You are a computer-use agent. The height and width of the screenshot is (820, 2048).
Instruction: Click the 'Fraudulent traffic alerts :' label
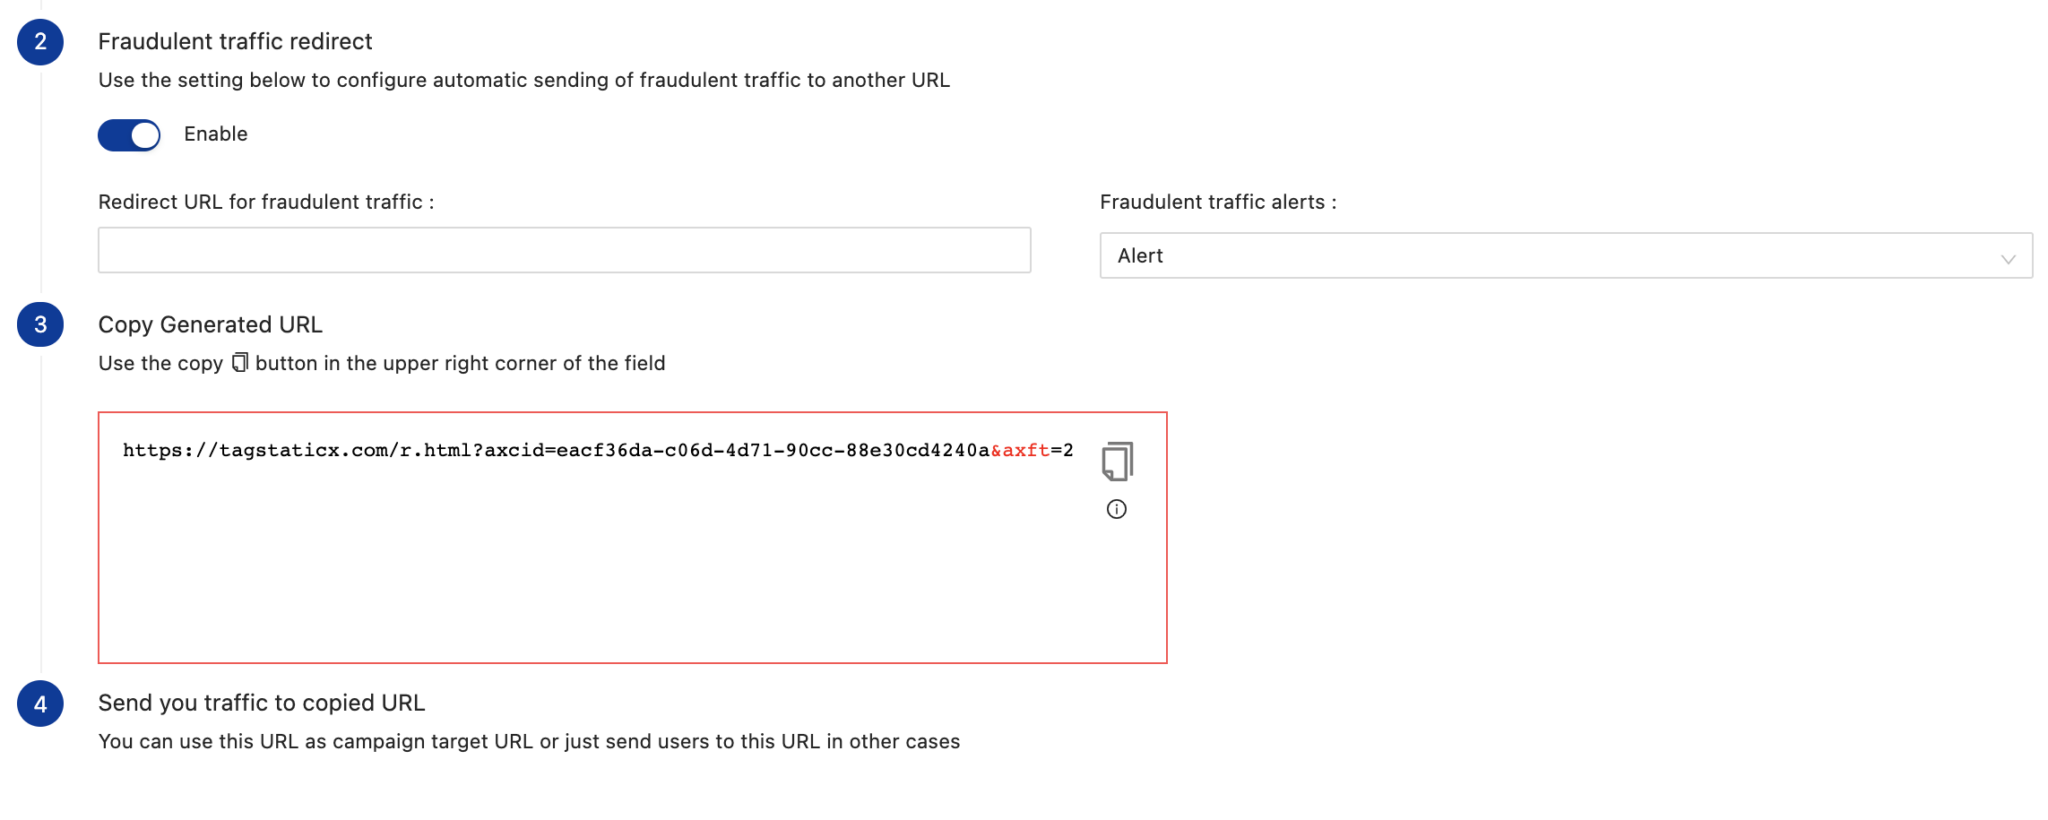(x=1218, y=202)
